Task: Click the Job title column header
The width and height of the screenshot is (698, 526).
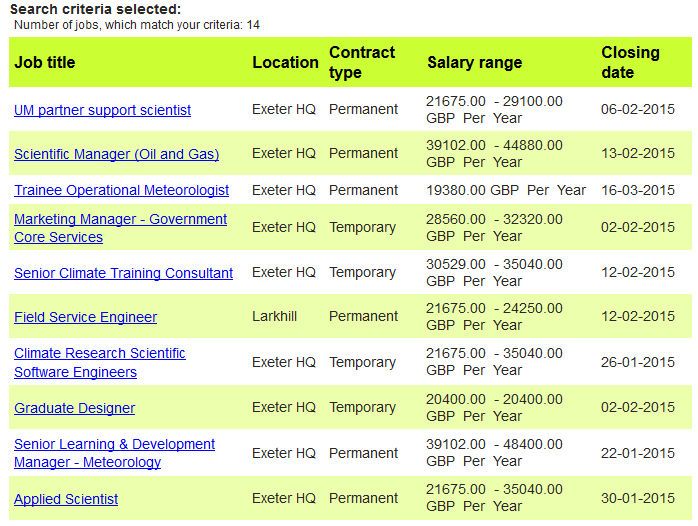Action: click(45, 62)
